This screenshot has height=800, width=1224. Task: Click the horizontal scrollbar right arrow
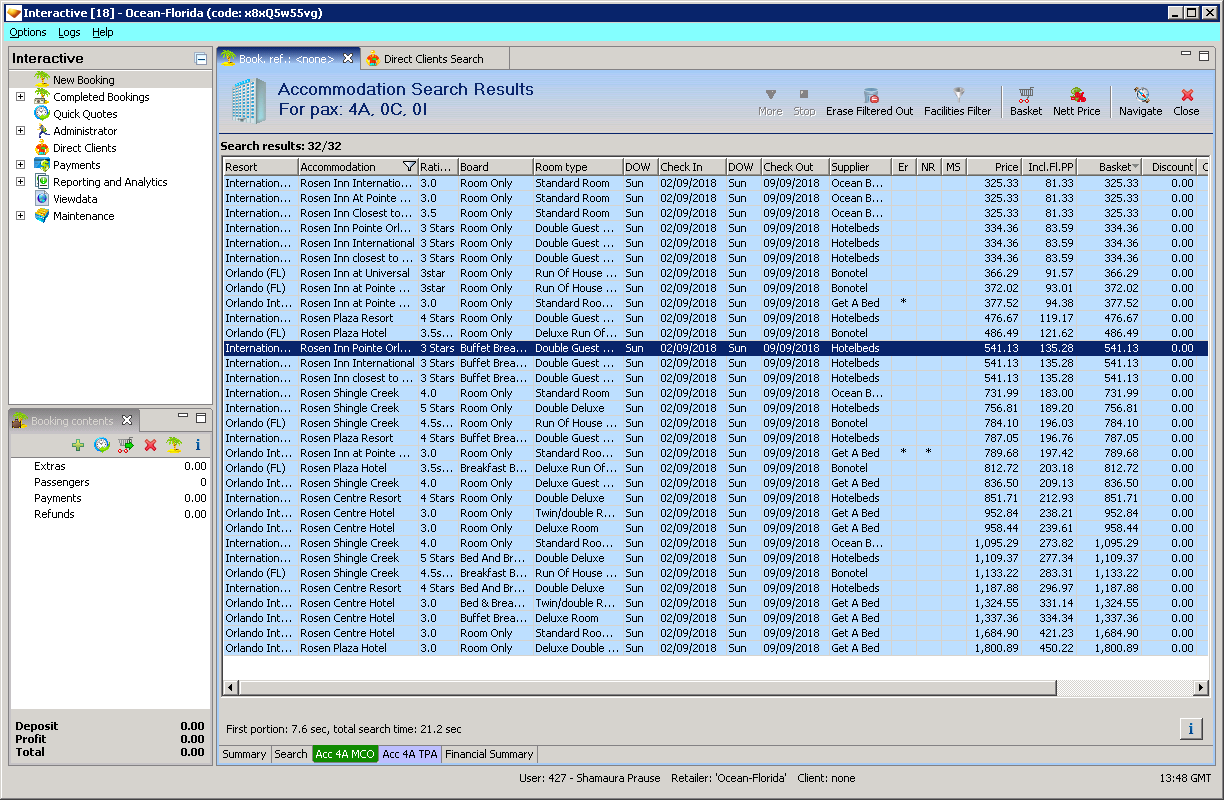tap(1201, 688)
